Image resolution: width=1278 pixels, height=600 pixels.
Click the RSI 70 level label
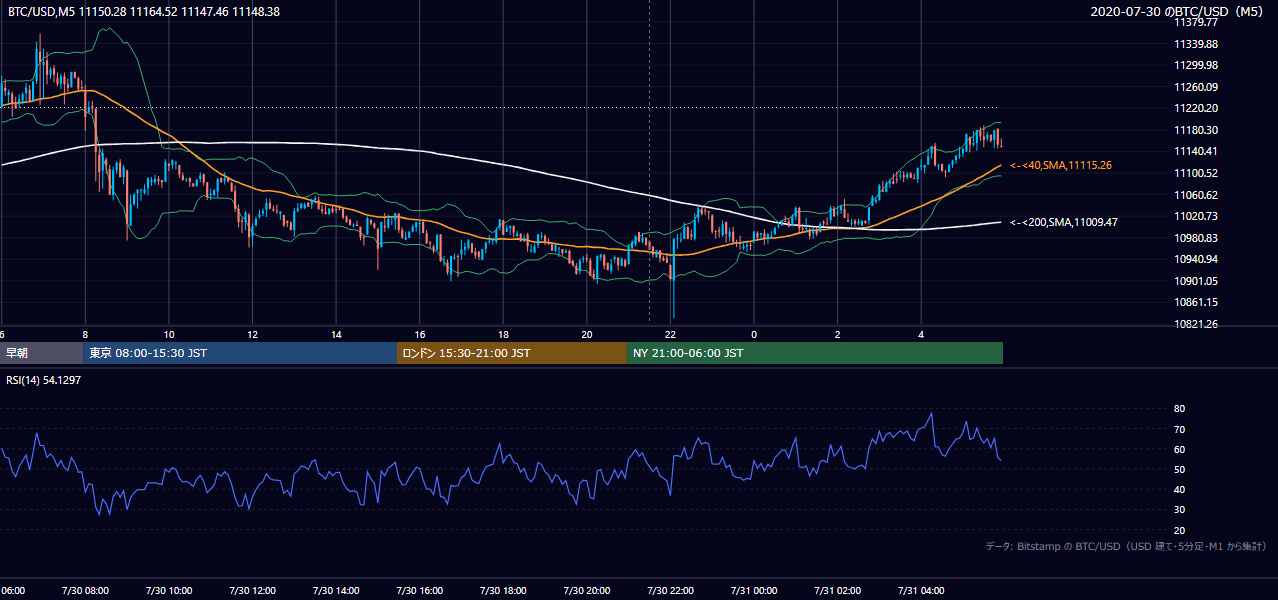tap(1180, 429)
